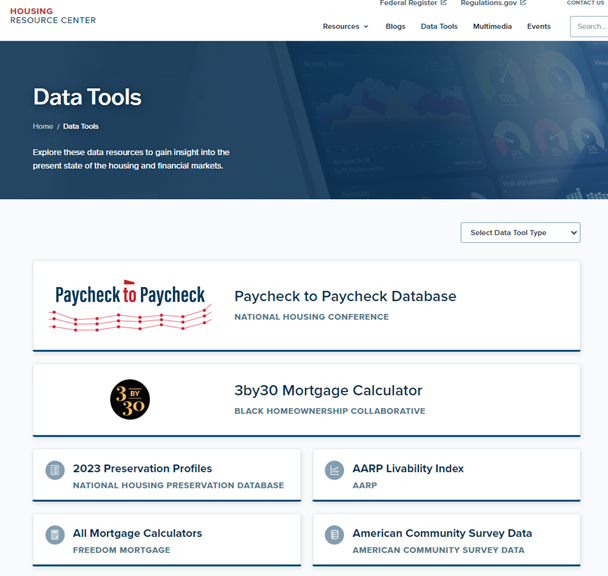
Task: Go to the Data Tools nav item
Action: coord(439,26)
